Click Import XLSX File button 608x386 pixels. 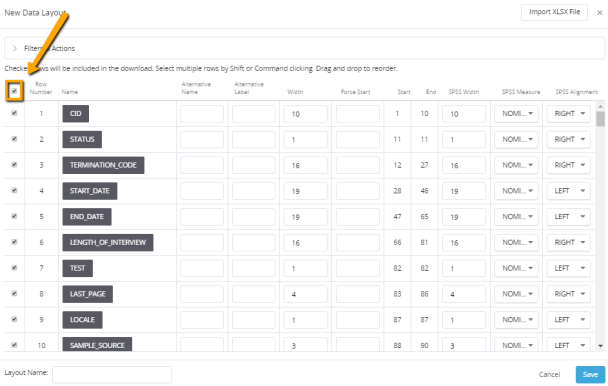[x=554, y=12]
